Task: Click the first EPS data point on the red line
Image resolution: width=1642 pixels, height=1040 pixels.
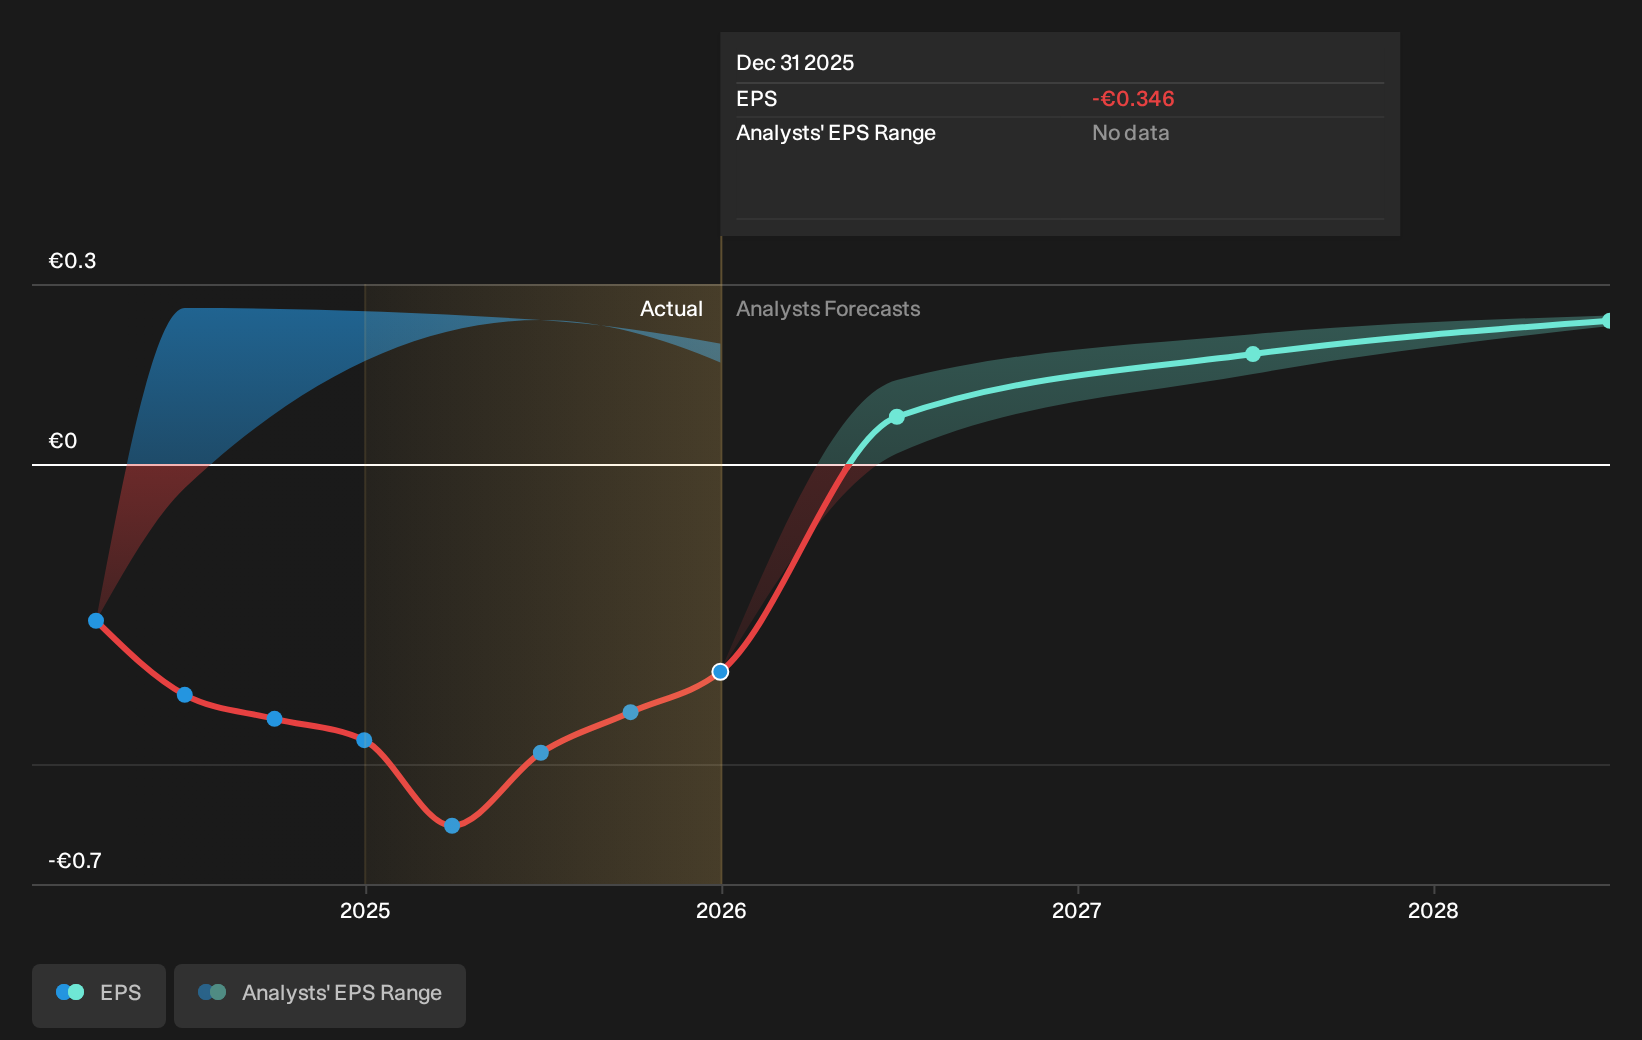Action: click(96, 621)
